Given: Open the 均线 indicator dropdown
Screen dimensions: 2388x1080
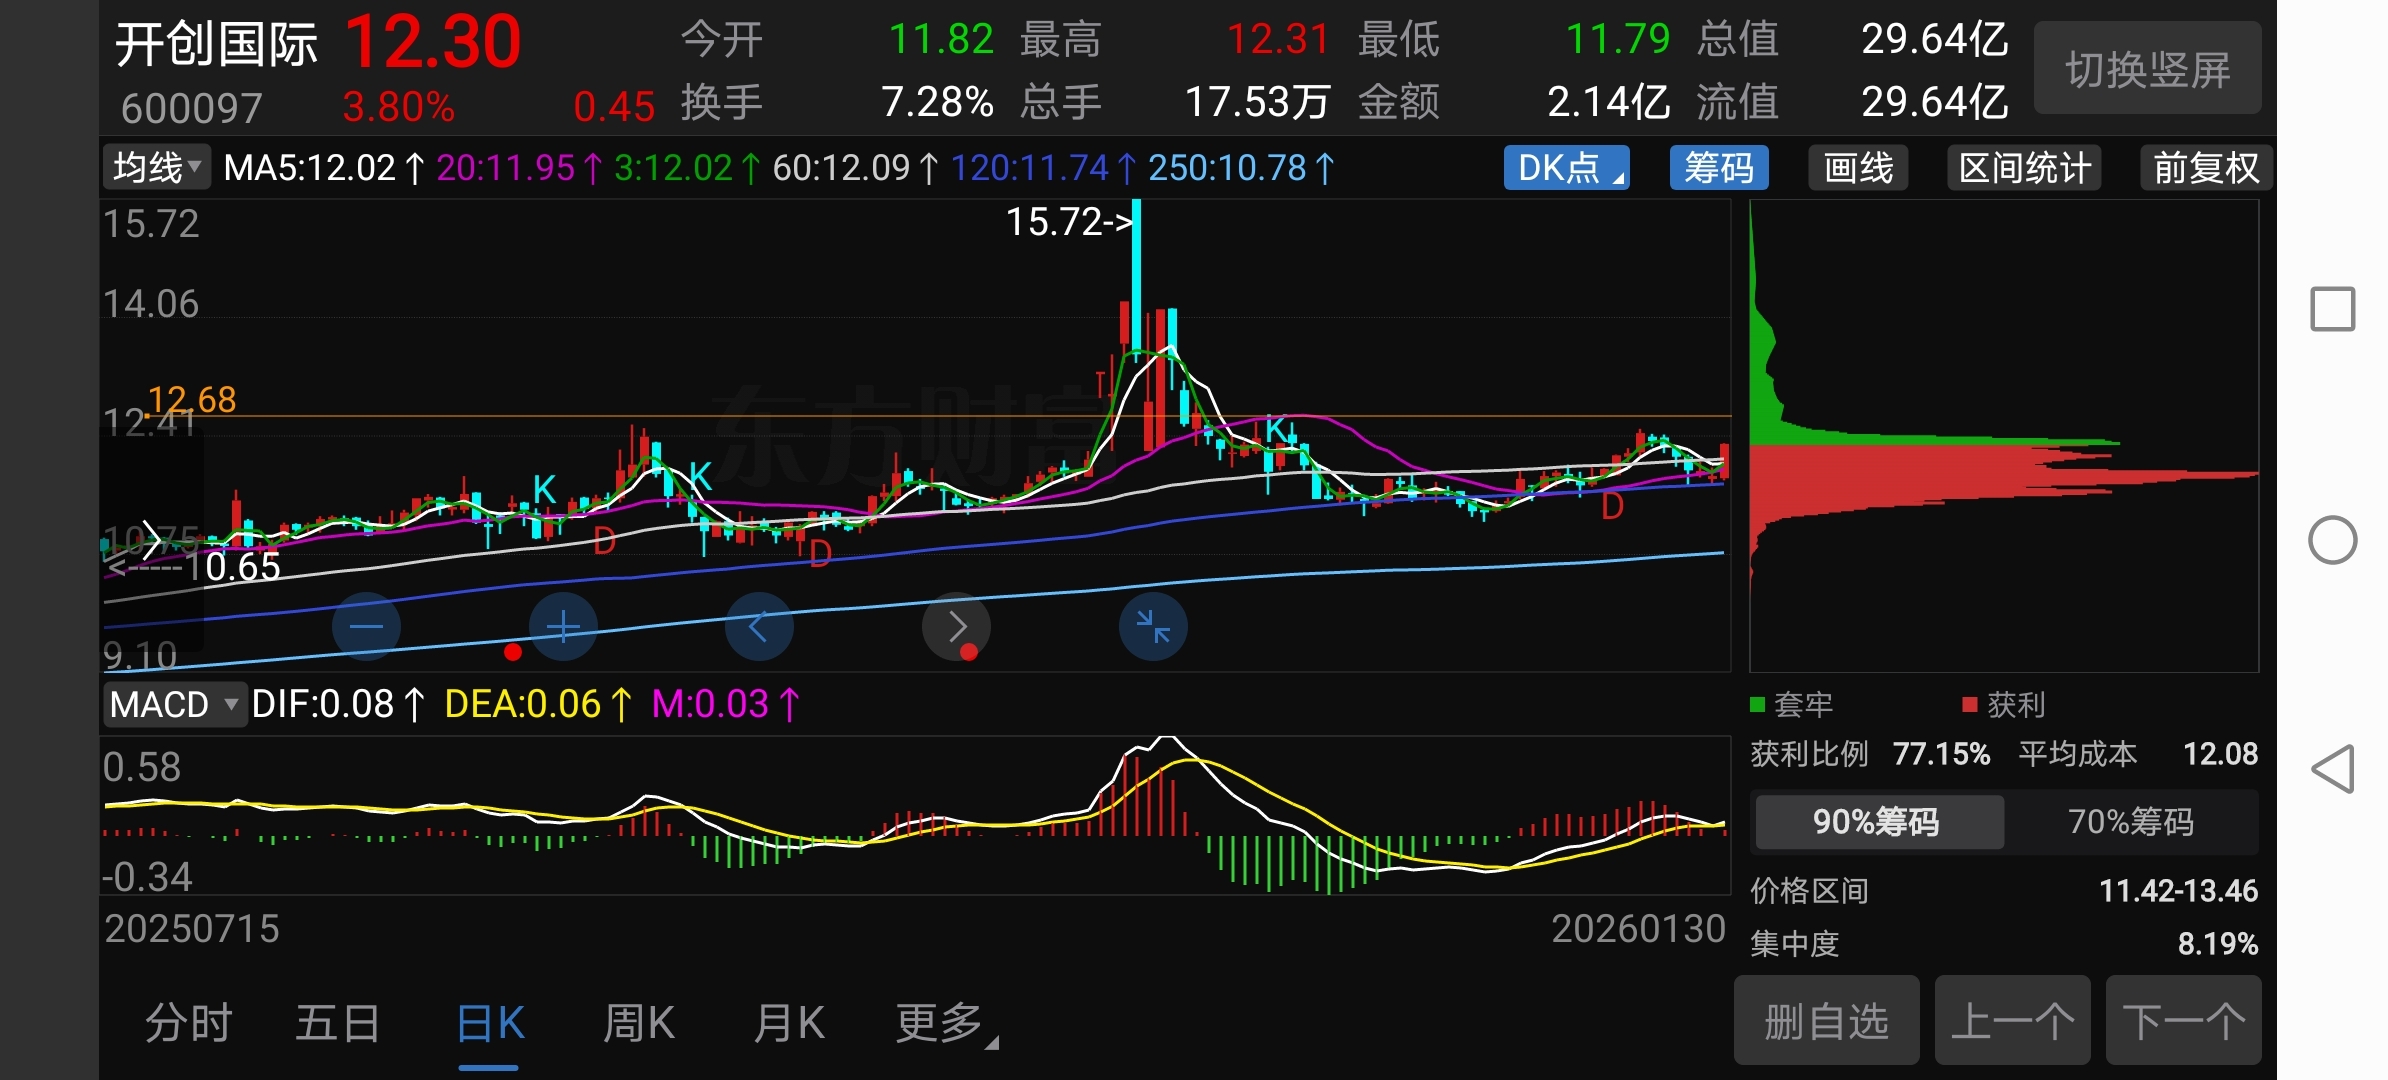Looking at the screenshot, I should click(x=156, y=168).
